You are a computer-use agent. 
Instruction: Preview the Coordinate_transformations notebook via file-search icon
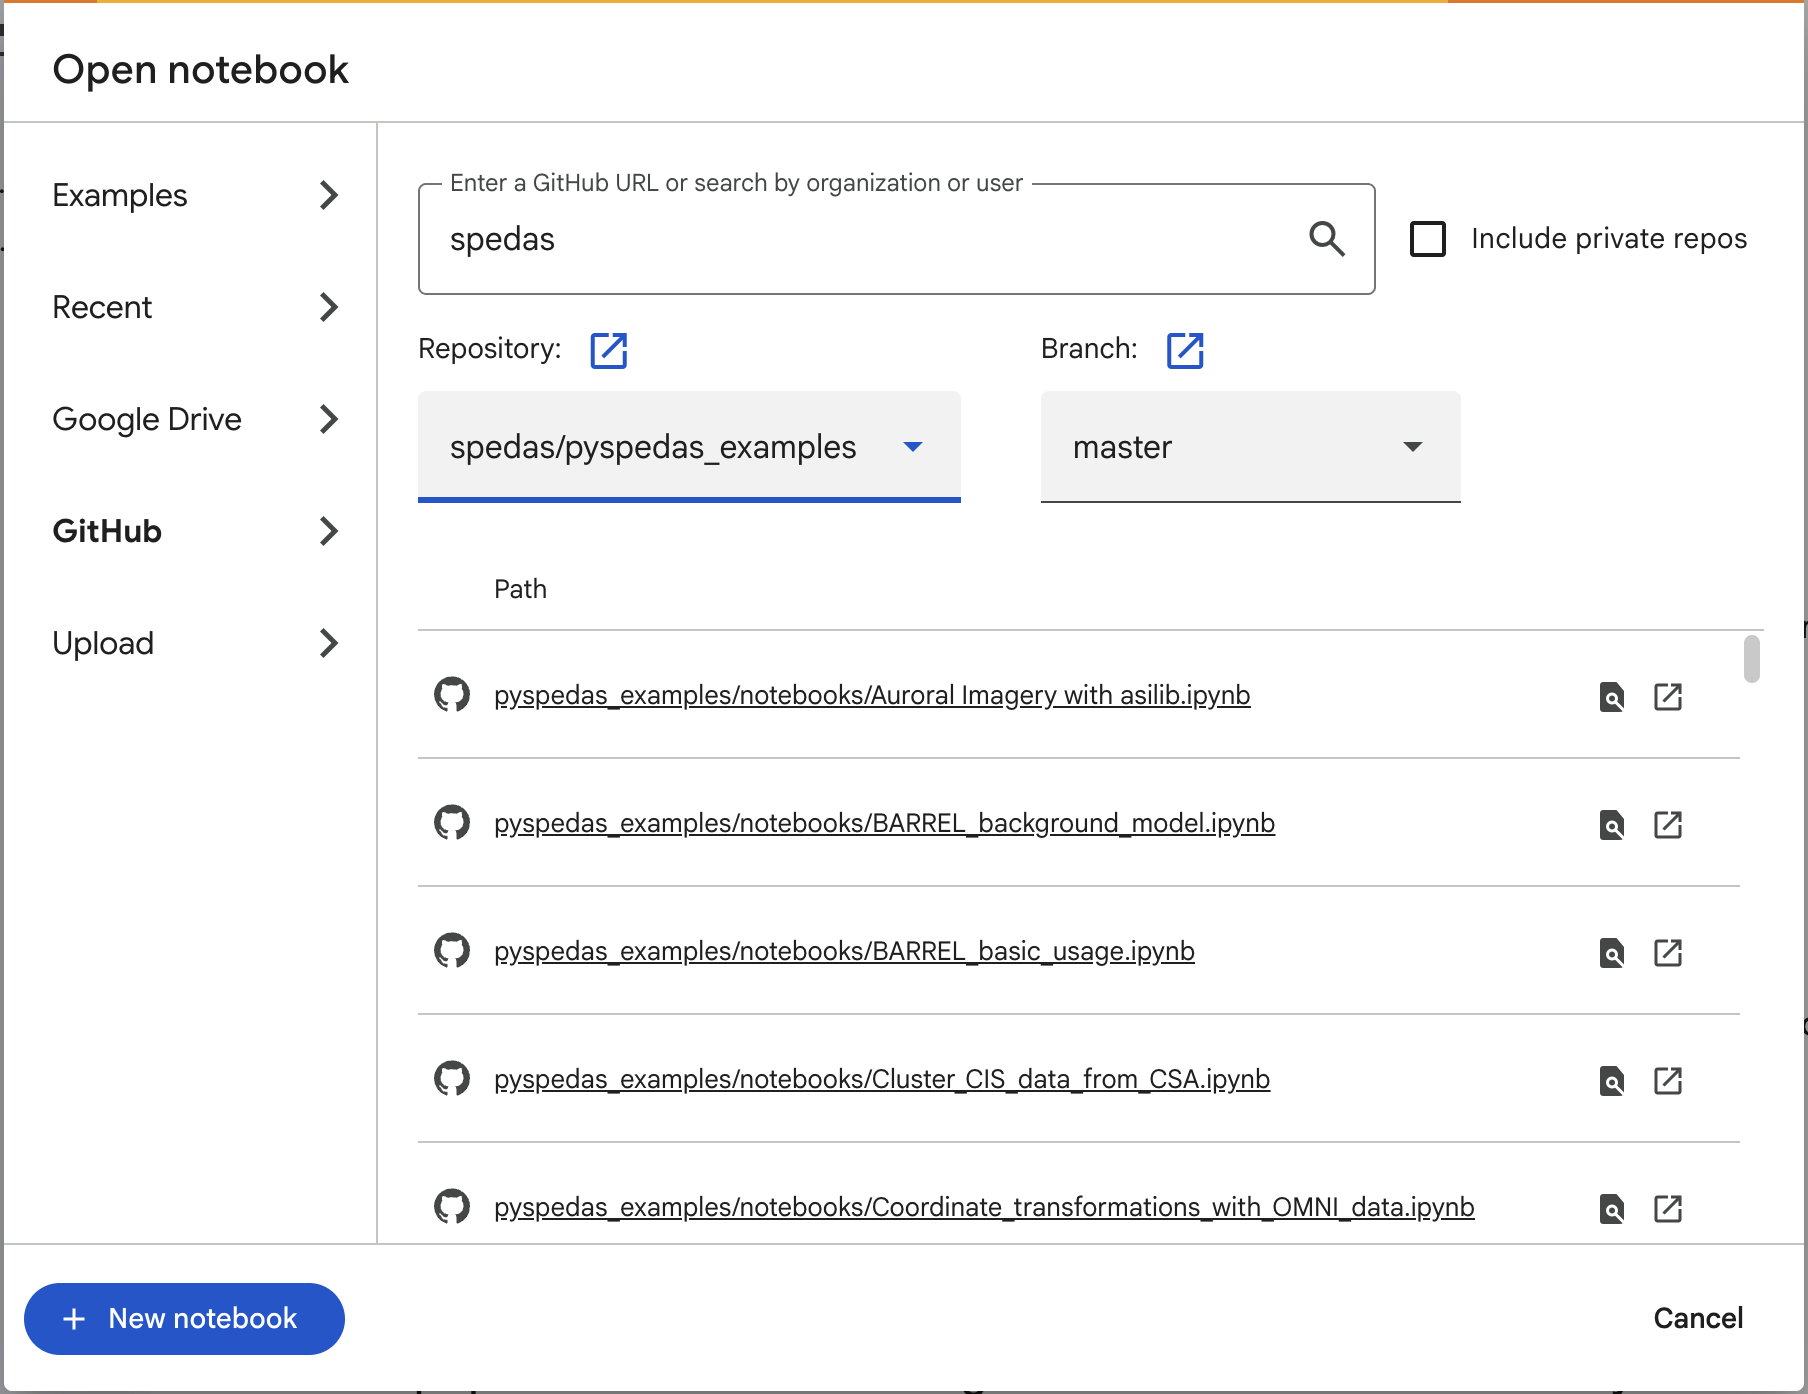pyautogui.click(x=1612, y=1208)
